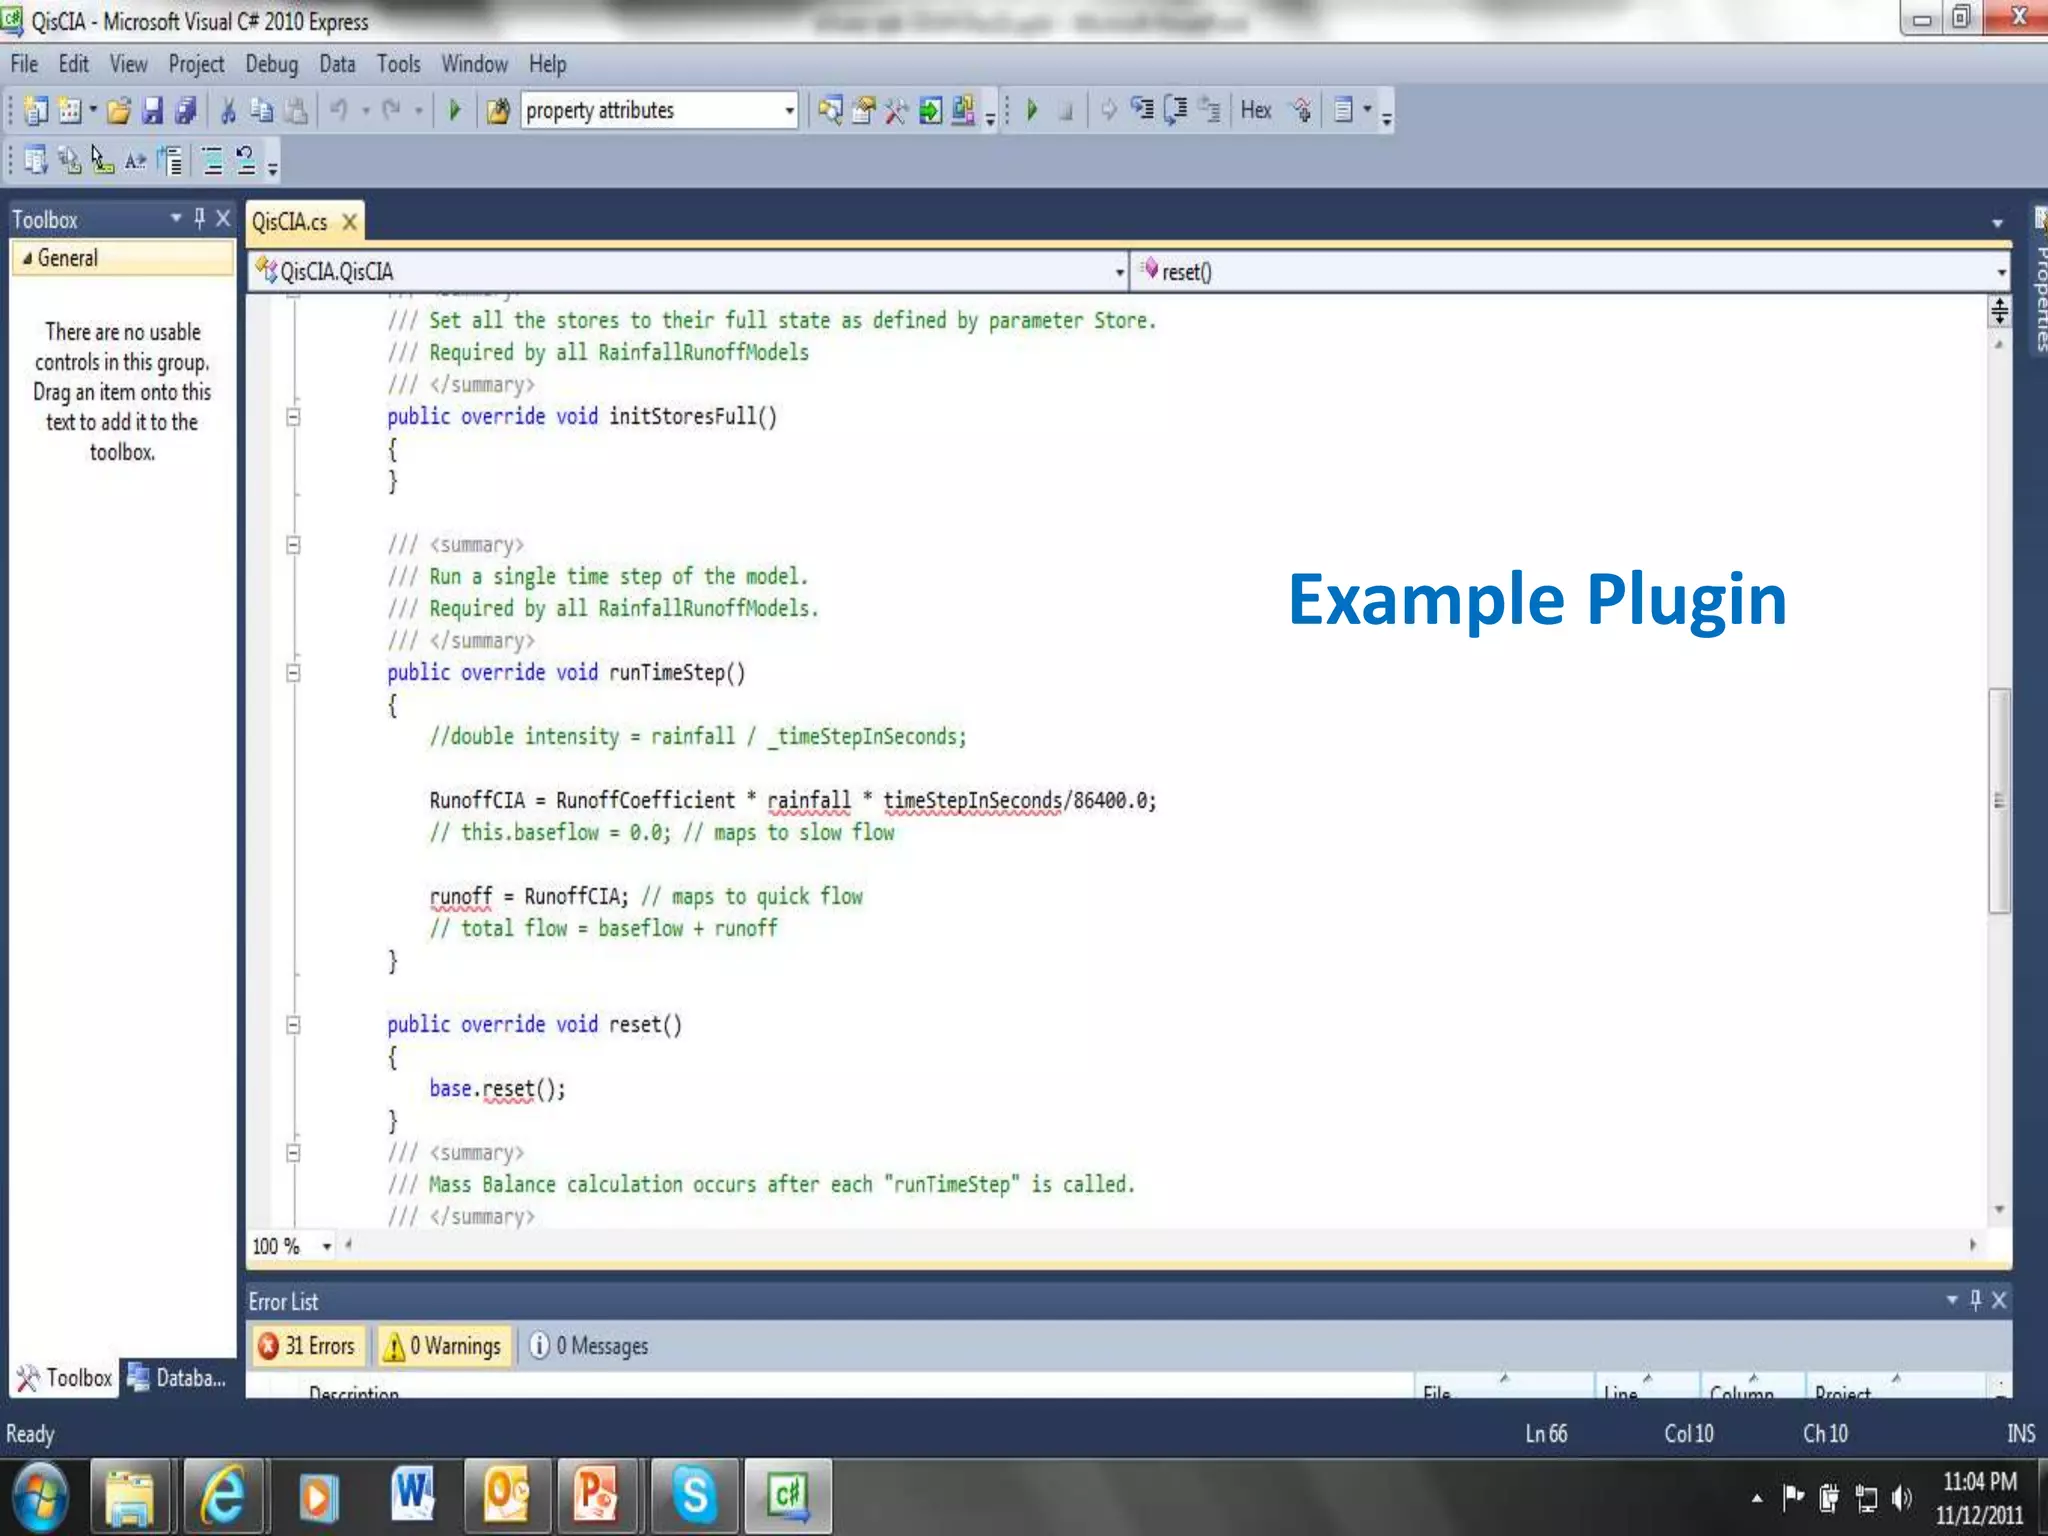Collapse the initStoresFull() method outline

[293, 417]
